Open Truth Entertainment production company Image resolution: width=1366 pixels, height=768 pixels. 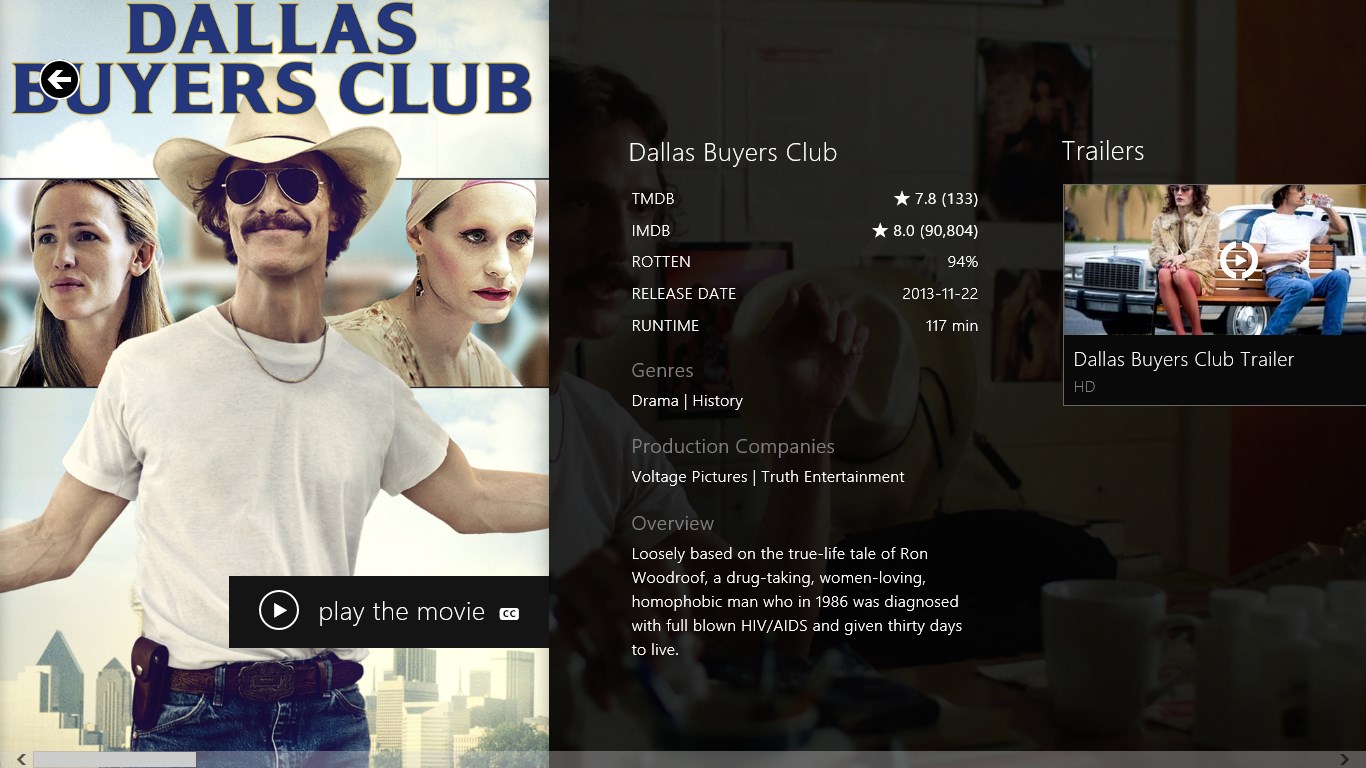point(833,477)
